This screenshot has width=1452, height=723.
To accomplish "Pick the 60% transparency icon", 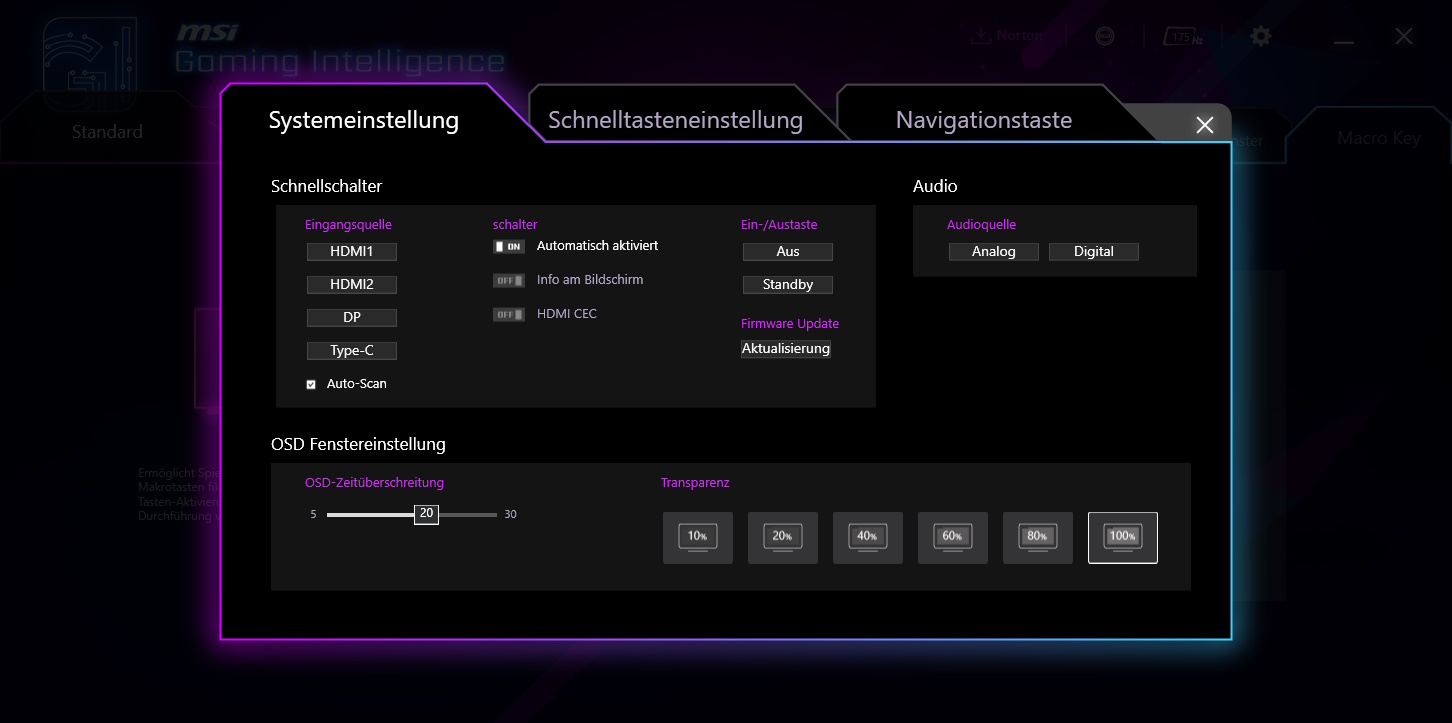I will [953, 538].
